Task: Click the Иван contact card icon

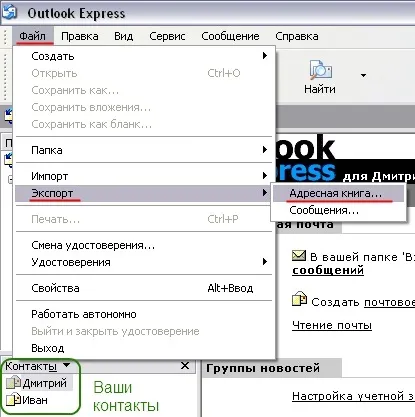Action: coord(14,400)
